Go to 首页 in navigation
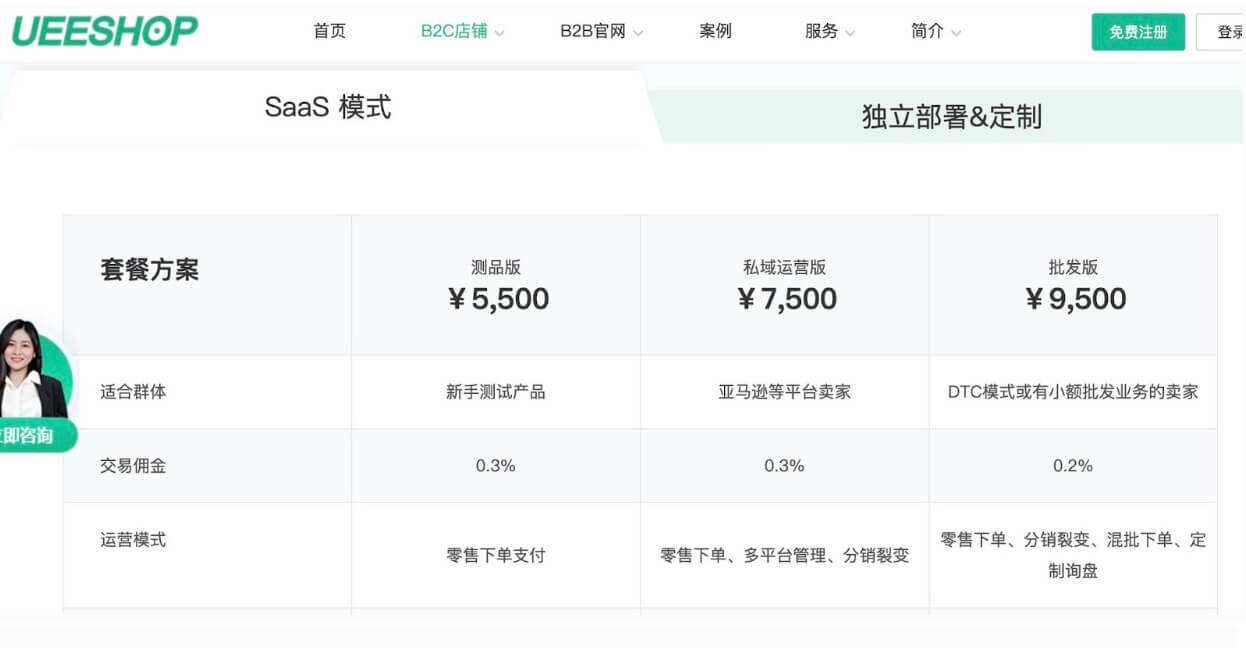 pyautogui.click(x=329, y=31)
